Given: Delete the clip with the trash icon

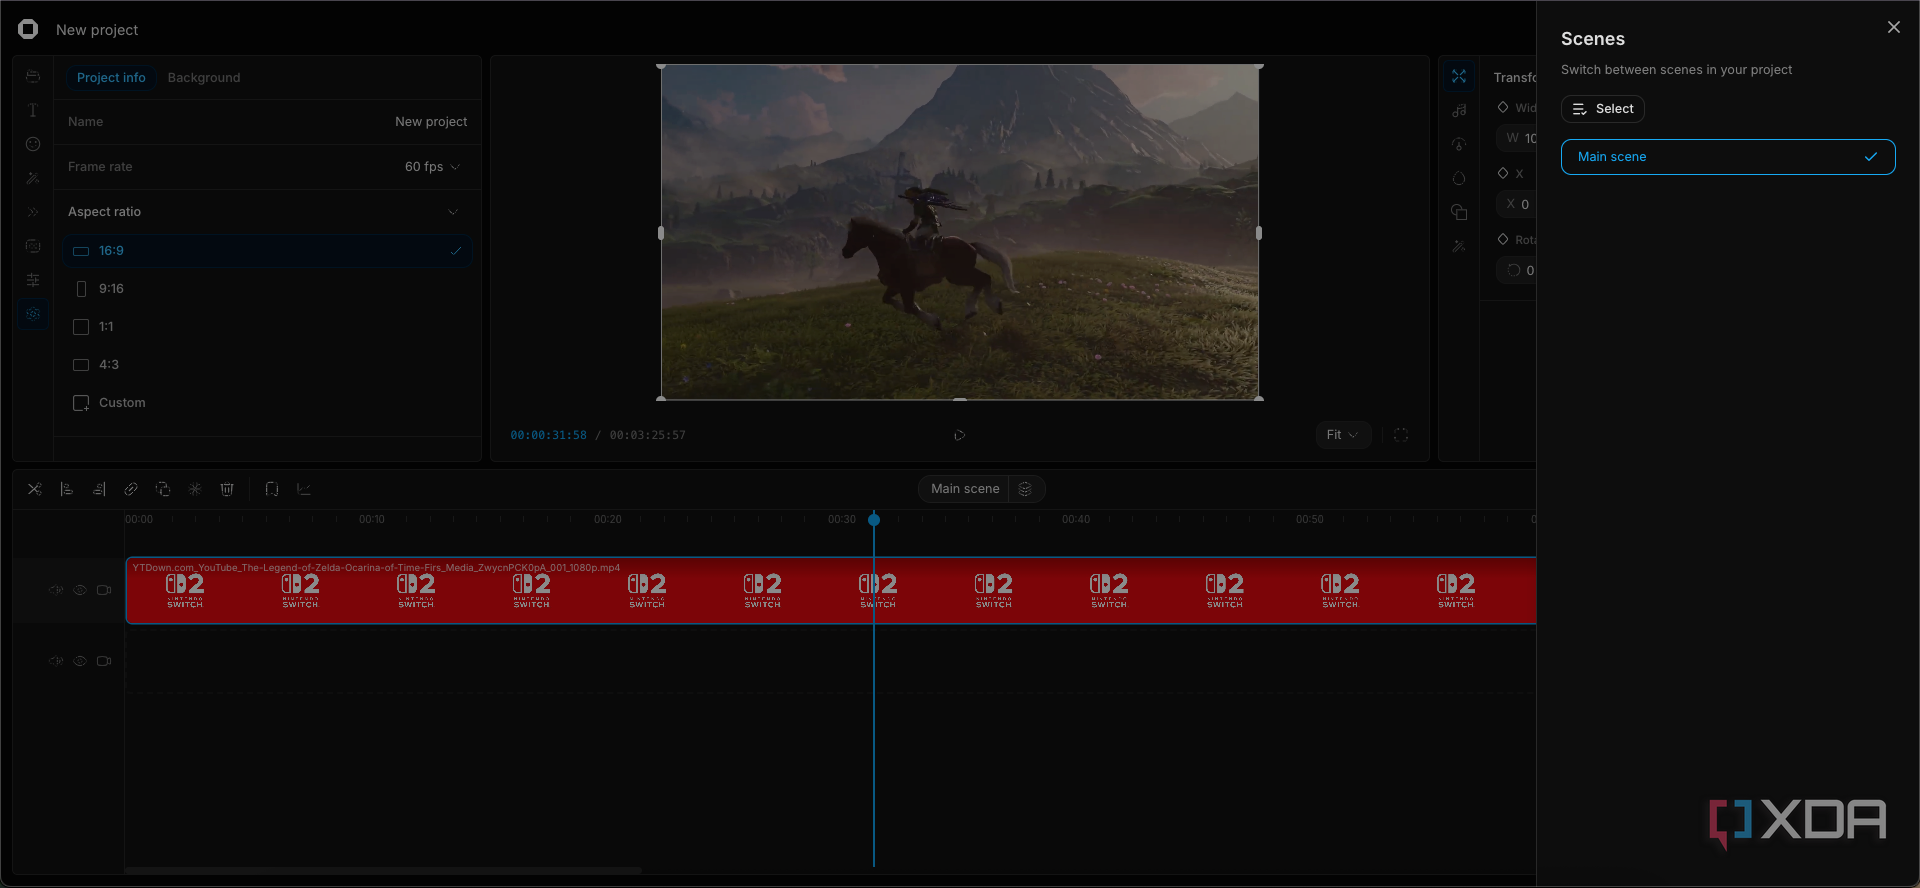Looking at the screenshot, I should (227, 489).
